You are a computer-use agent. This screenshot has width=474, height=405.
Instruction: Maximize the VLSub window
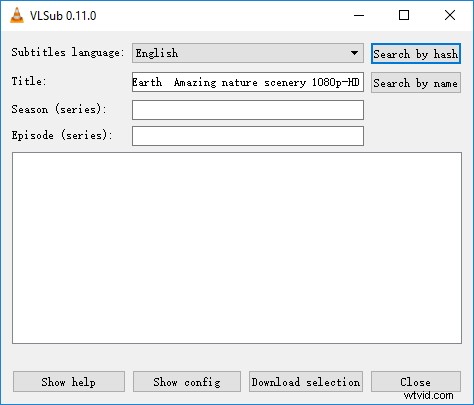[x=404, y=15]
